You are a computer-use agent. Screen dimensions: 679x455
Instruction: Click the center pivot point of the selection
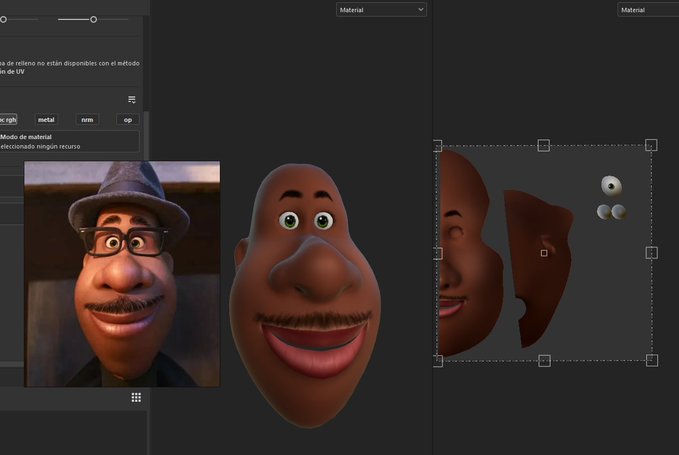544,253
